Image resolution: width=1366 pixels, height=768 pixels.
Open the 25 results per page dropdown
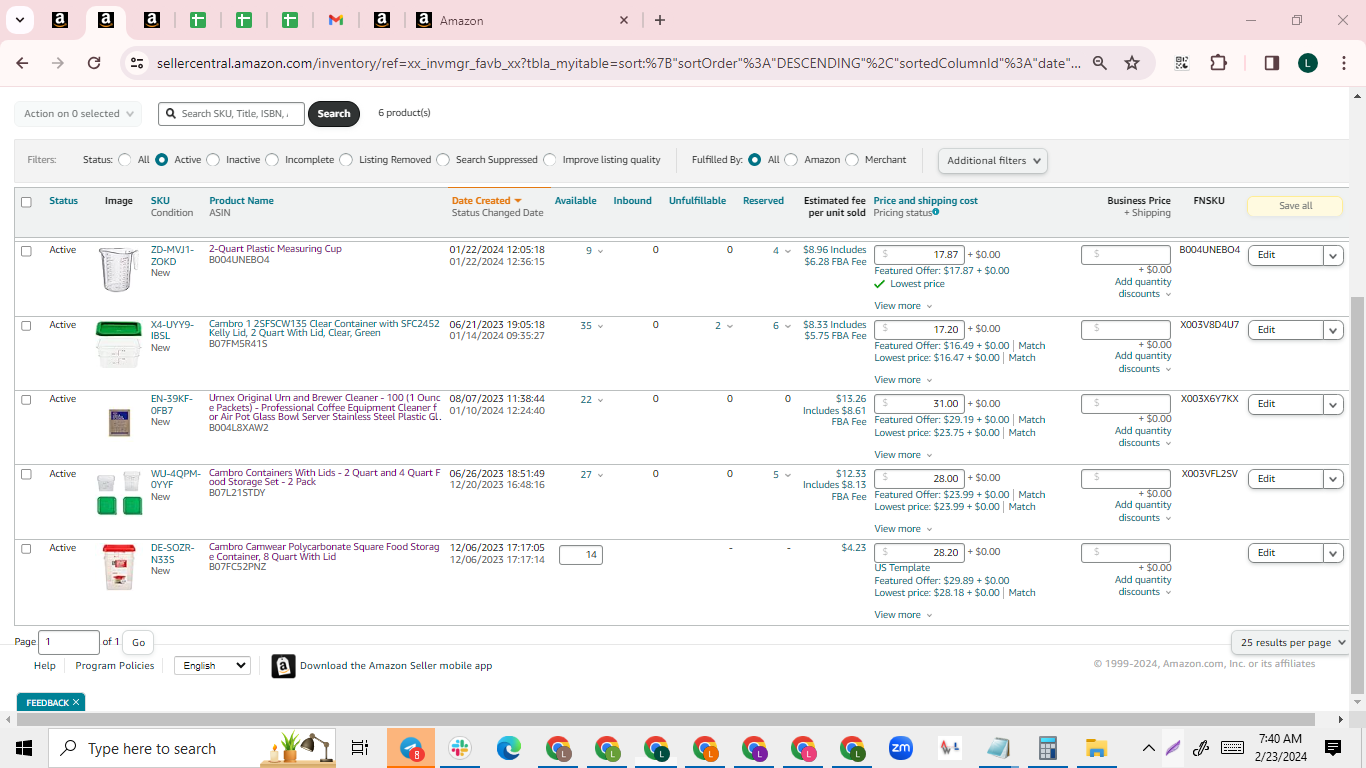(x=1293, y=642)
